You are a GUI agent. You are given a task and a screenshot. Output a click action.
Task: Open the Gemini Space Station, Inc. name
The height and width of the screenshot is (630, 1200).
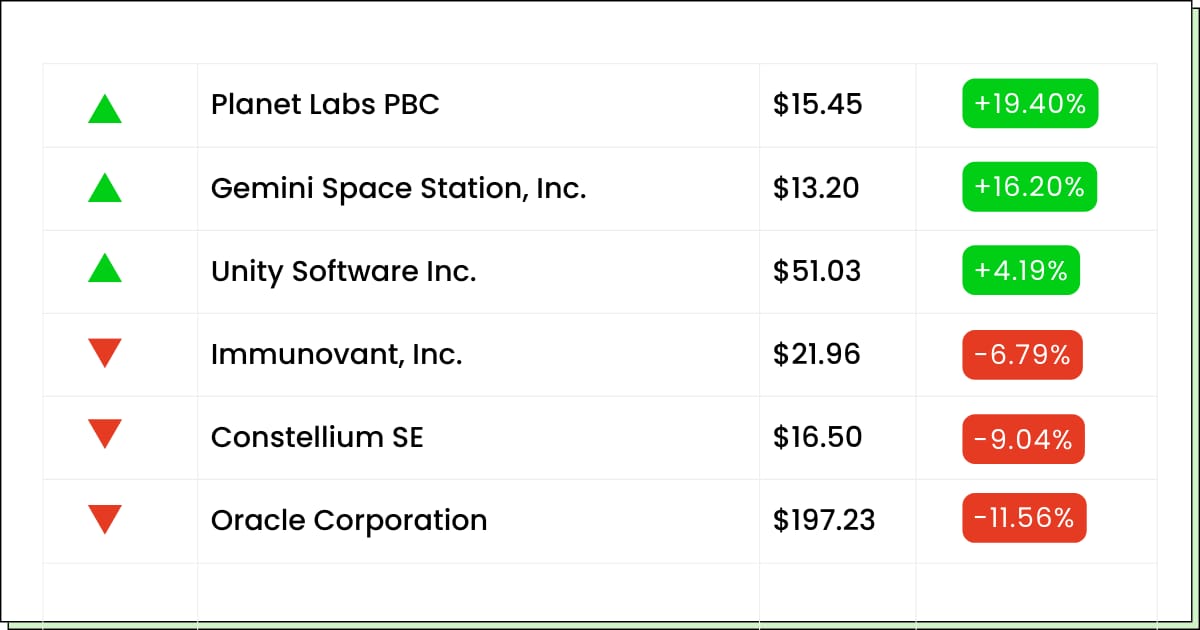[398, 188]
